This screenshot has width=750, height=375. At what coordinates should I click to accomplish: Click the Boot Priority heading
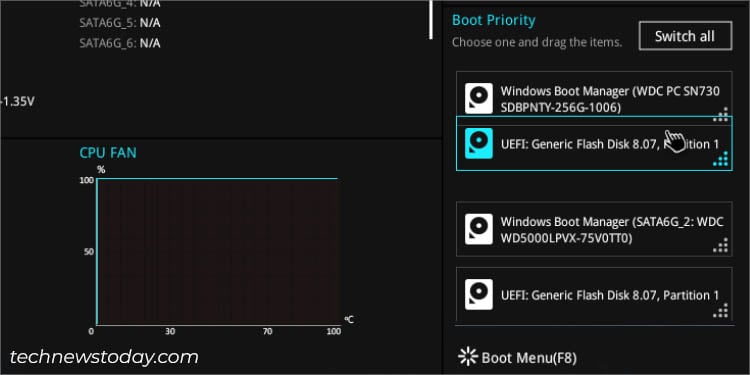(x=494, y=21)
